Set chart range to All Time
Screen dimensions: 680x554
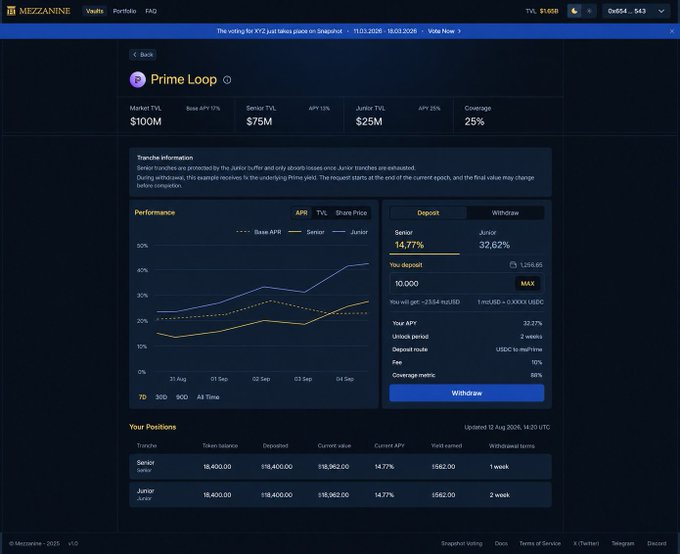(x=208, y=397)
